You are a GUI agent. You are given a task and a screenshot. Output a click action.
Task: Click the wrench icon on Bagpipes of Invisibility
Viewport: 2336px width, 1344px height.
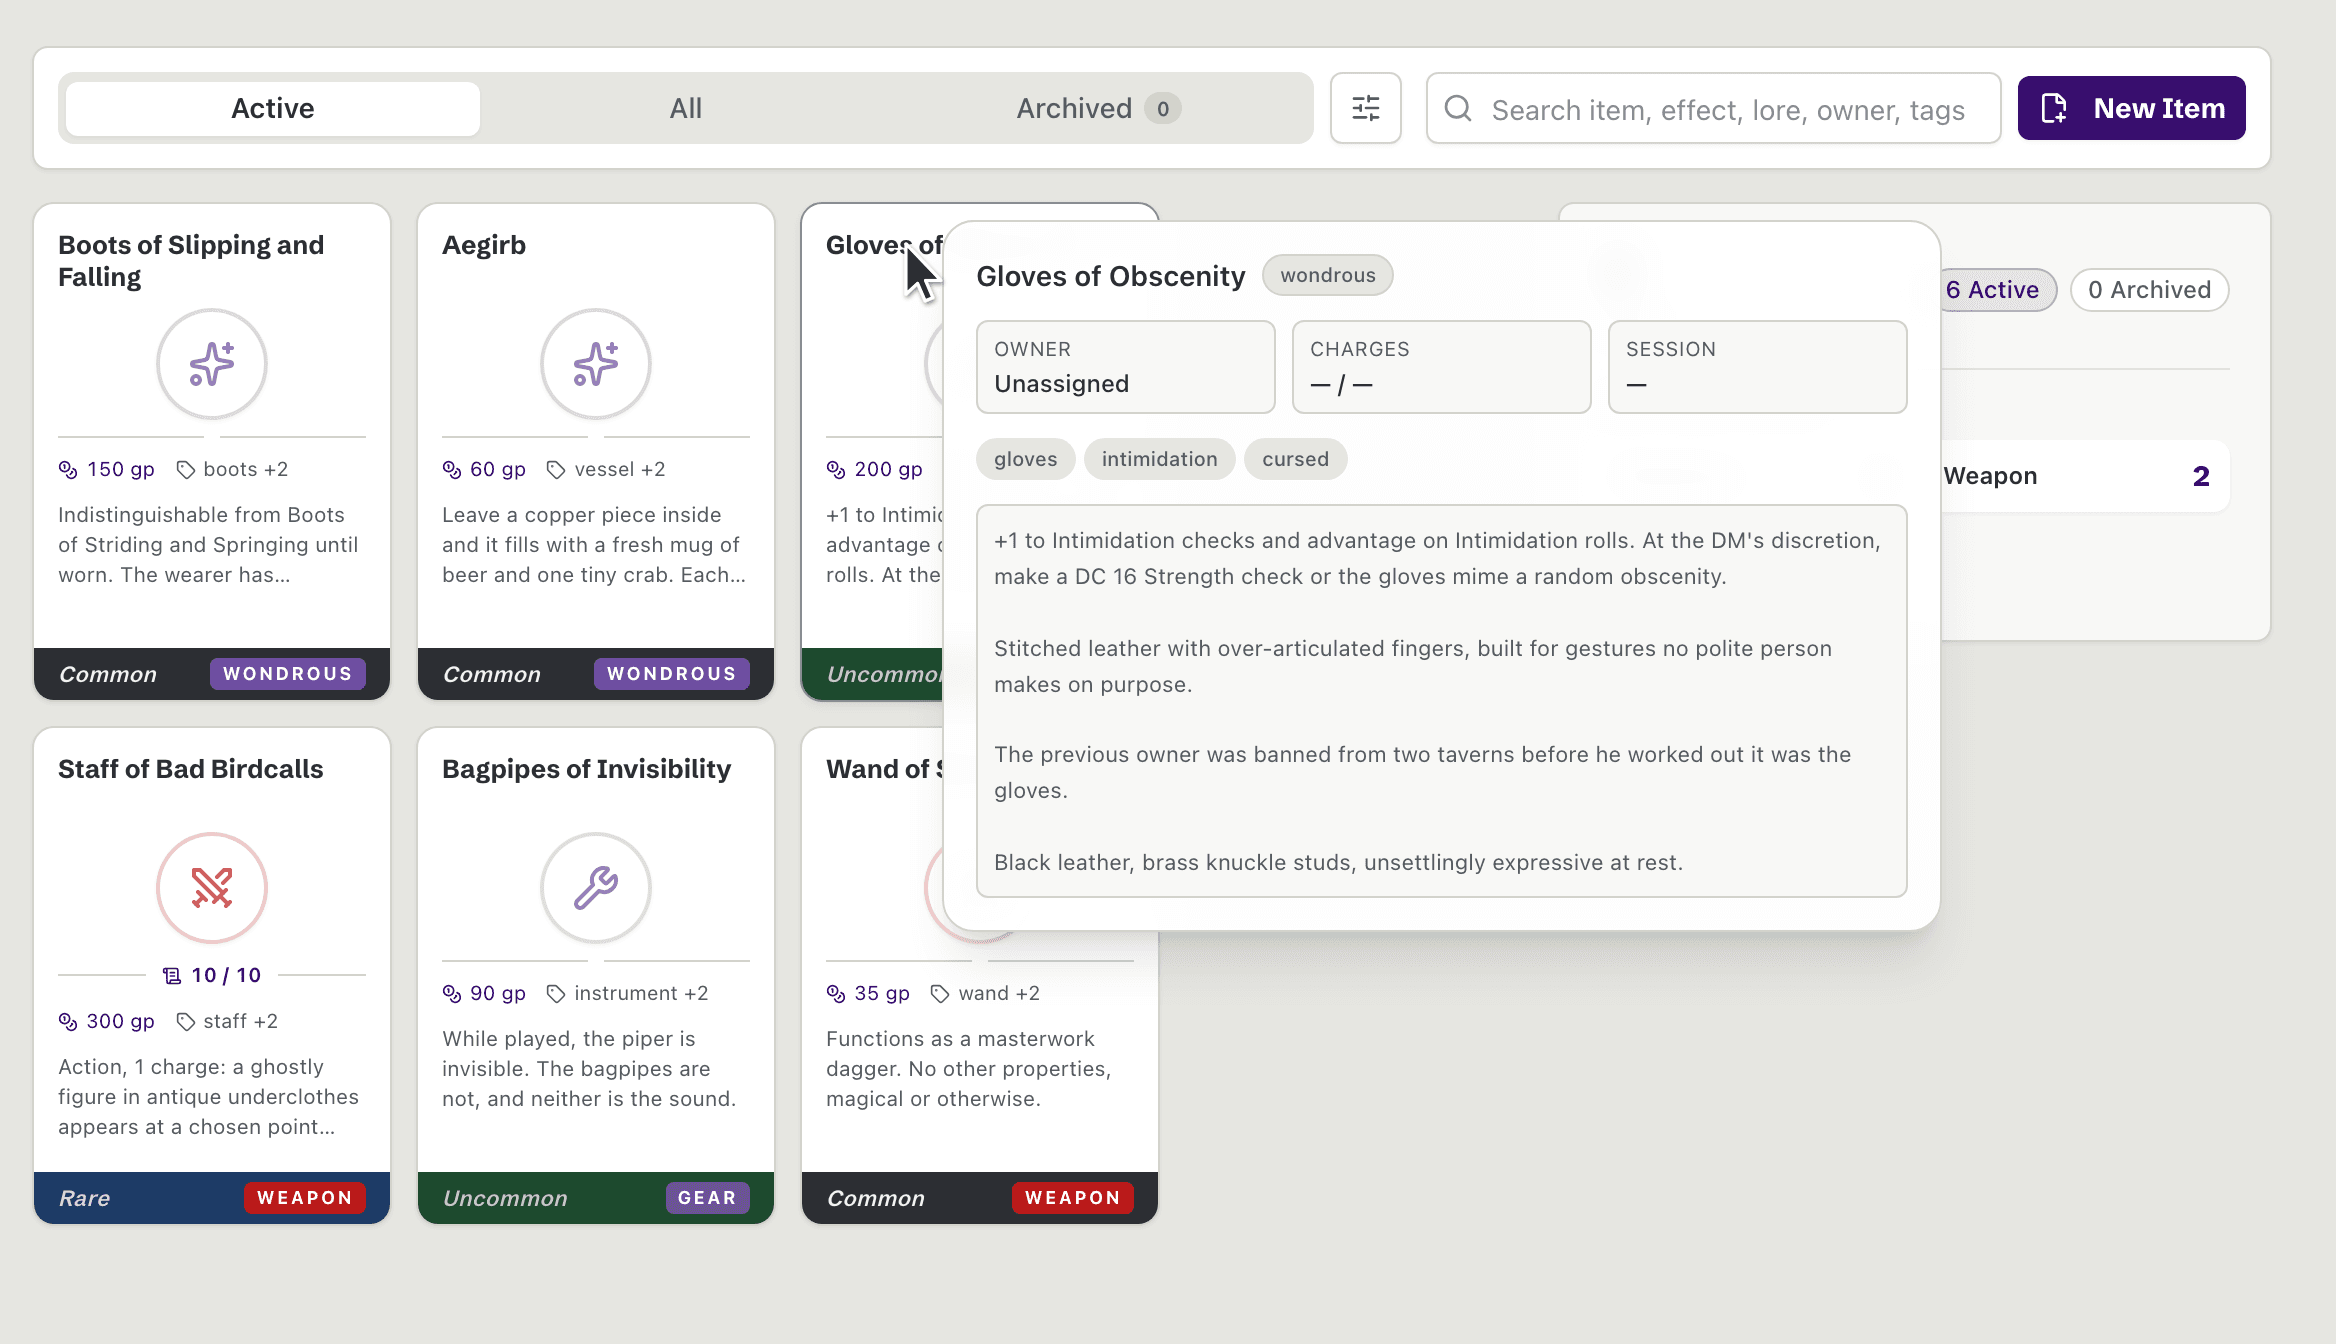(596, 887)
